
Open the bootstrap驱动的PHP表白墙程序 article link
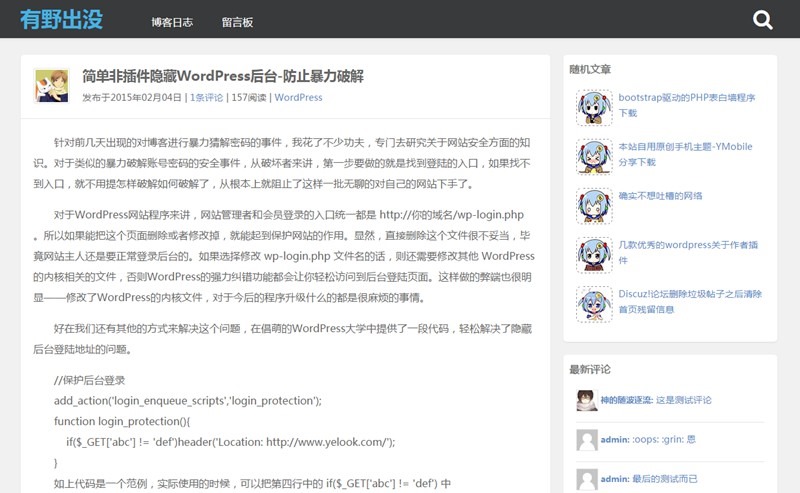[x=687, y=105]
